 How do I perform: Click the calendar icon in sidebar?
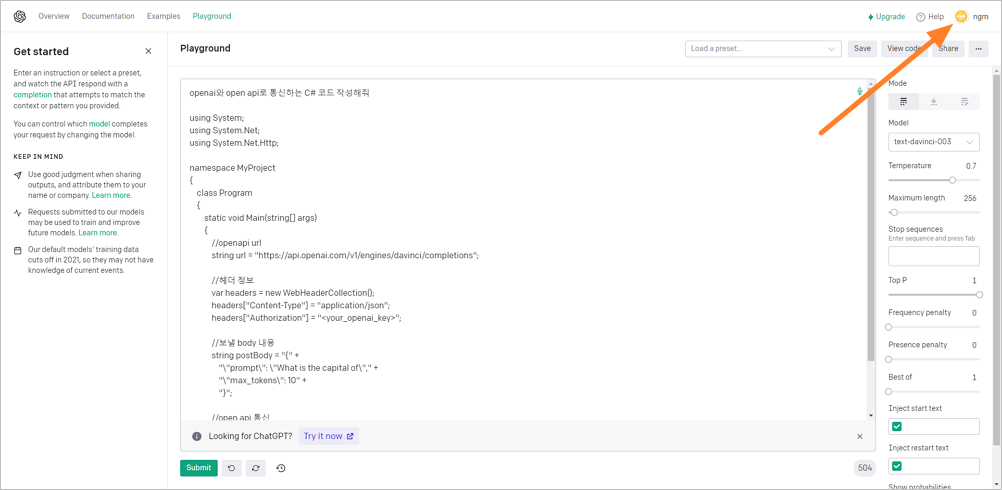18,250
